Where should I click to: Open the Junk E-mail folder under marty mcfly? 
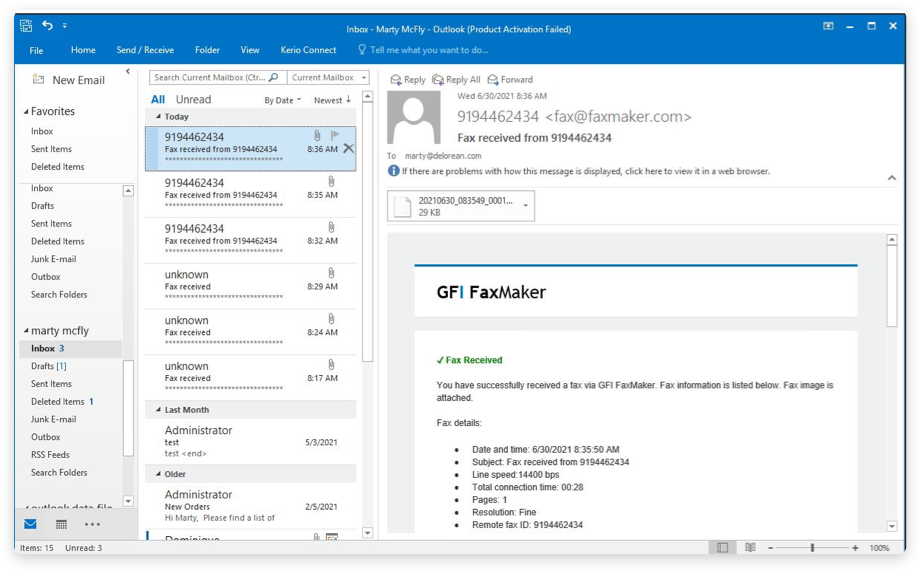click(53, 419)
